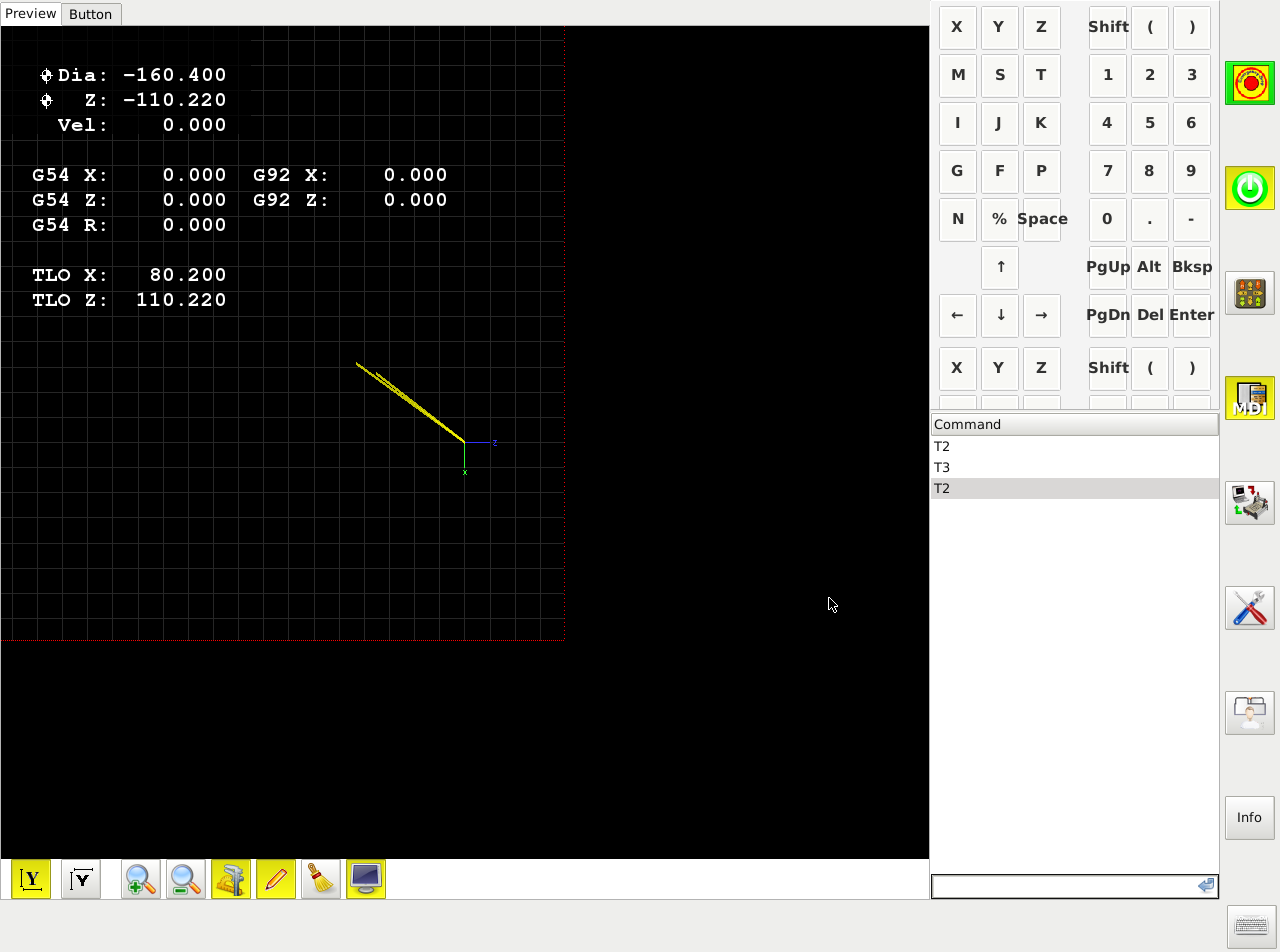Toggle the green machine power button
Screen dimensions: 1280x952
1250,188
